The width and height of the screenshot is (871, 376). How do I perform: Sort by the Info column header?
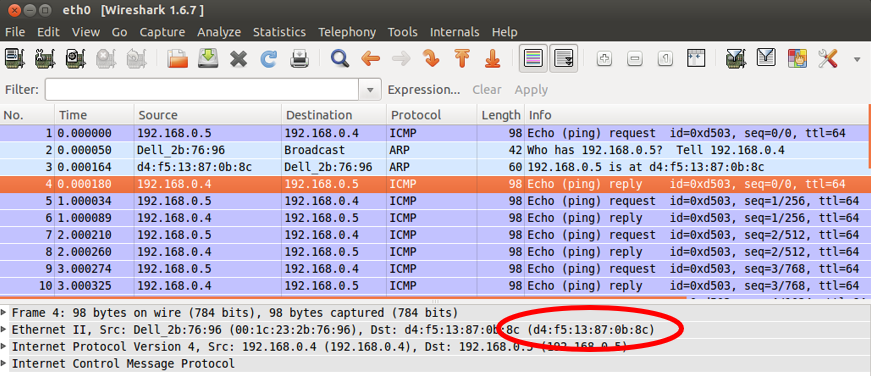697,115
